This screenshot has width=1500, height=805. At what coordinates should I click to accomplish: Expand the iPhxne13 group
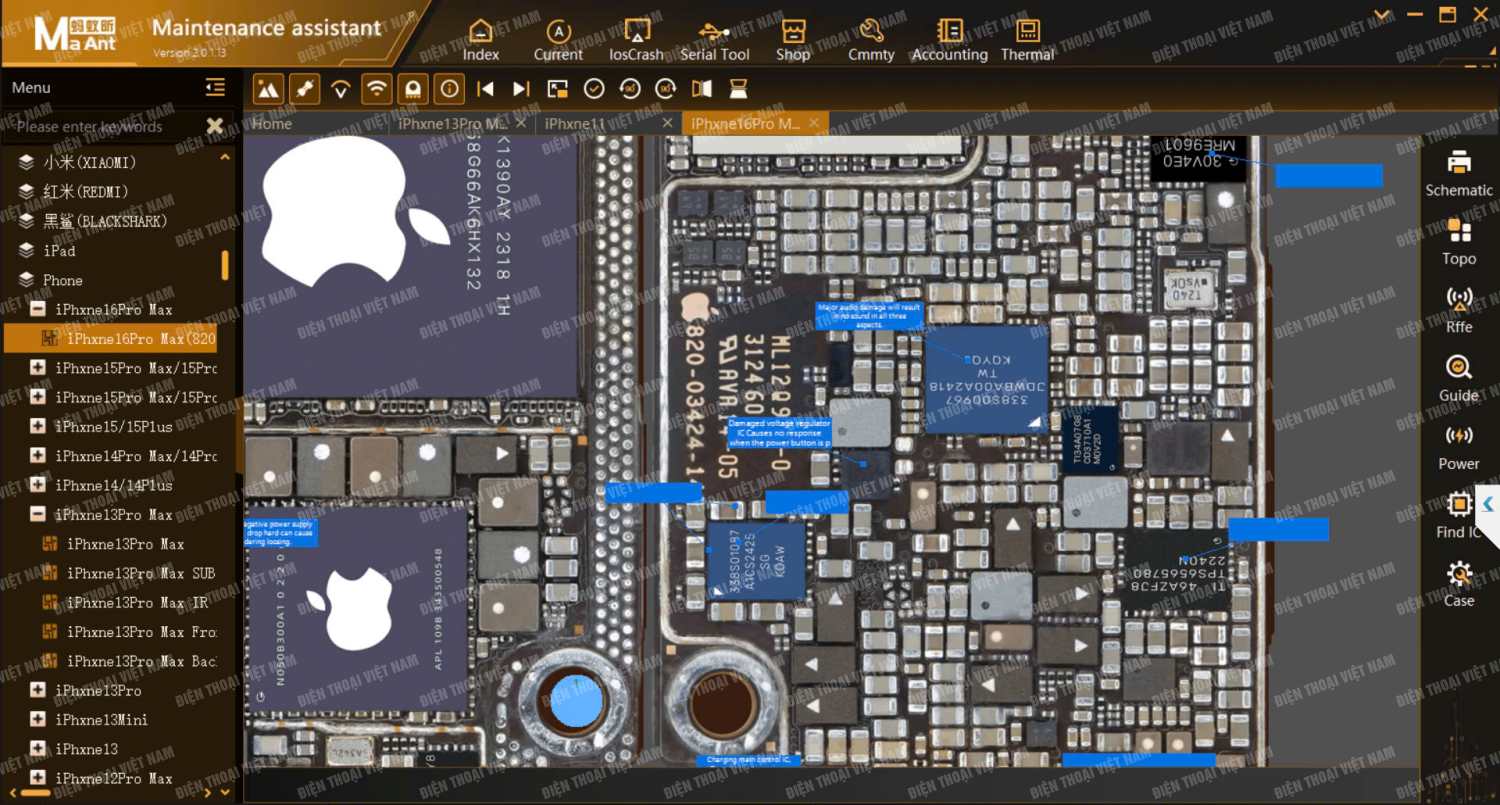38,748
